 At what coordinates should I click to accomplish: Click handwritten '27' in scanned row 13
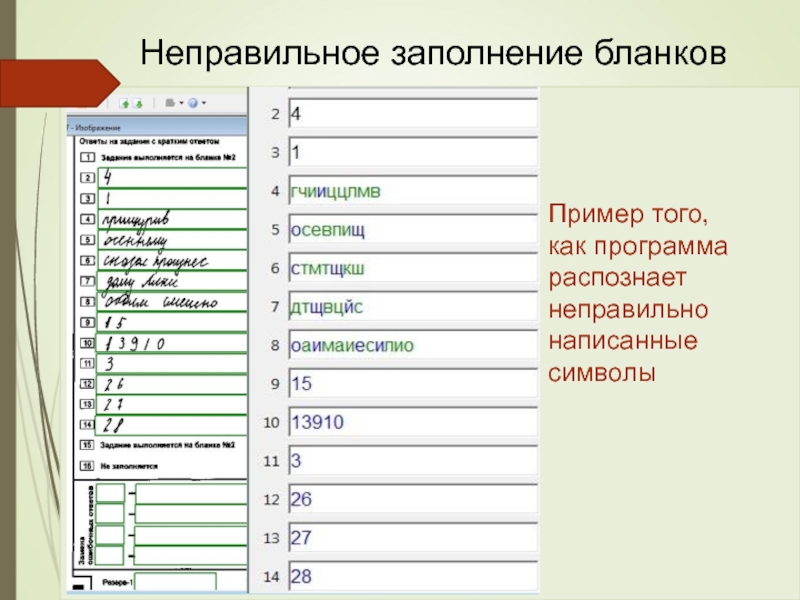(x=113, y=405)
